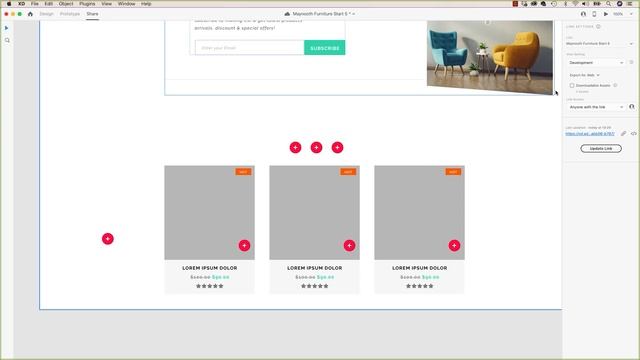
Task: Select the left product card grey image
Action: pos(209,212)
